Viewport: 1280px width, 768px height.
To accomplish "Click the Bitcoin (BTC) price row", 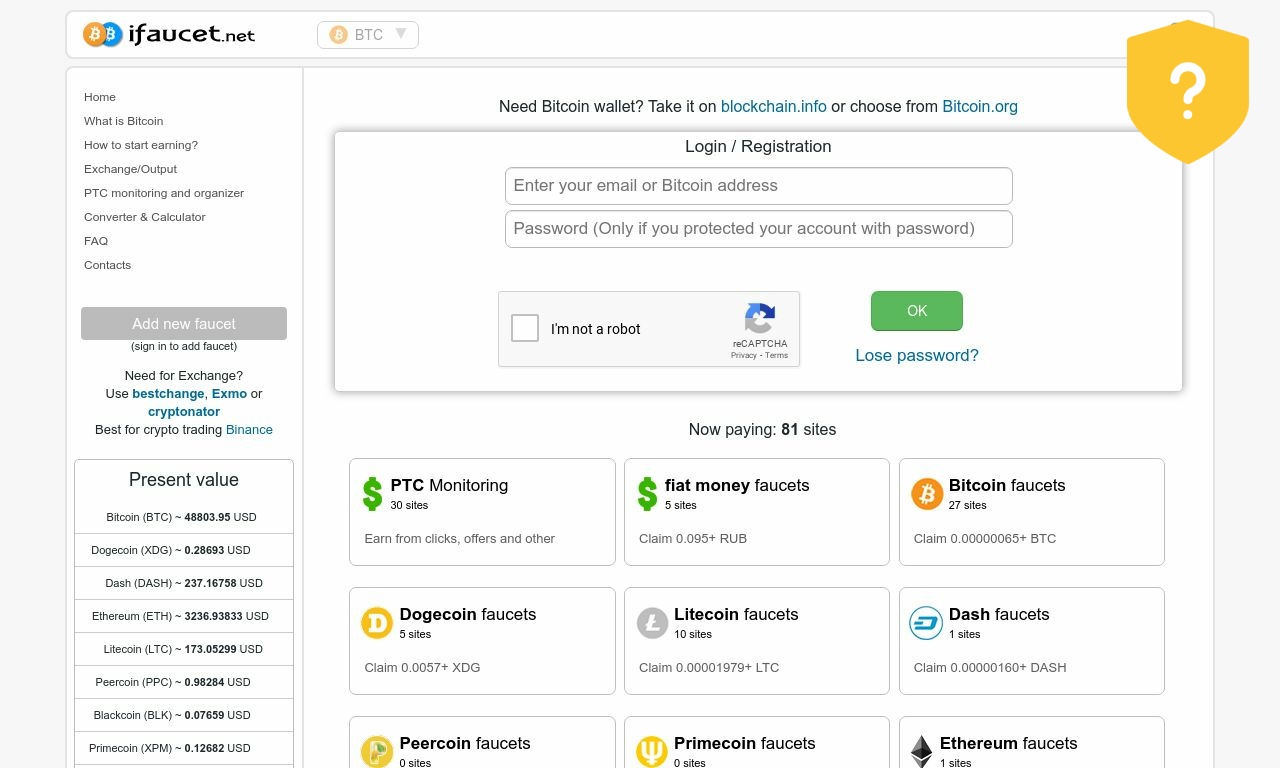I will (x=184, y=517).
